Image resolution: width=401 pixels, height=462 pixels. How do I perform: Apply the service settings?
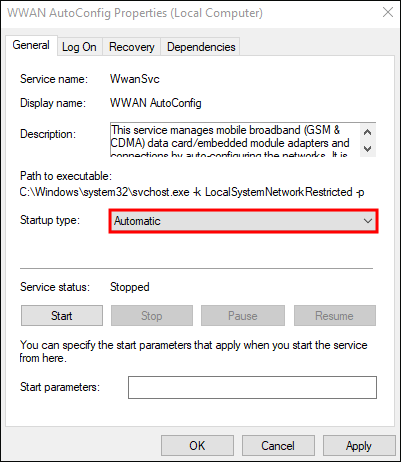pyautogui.click(x=359, y=446)
